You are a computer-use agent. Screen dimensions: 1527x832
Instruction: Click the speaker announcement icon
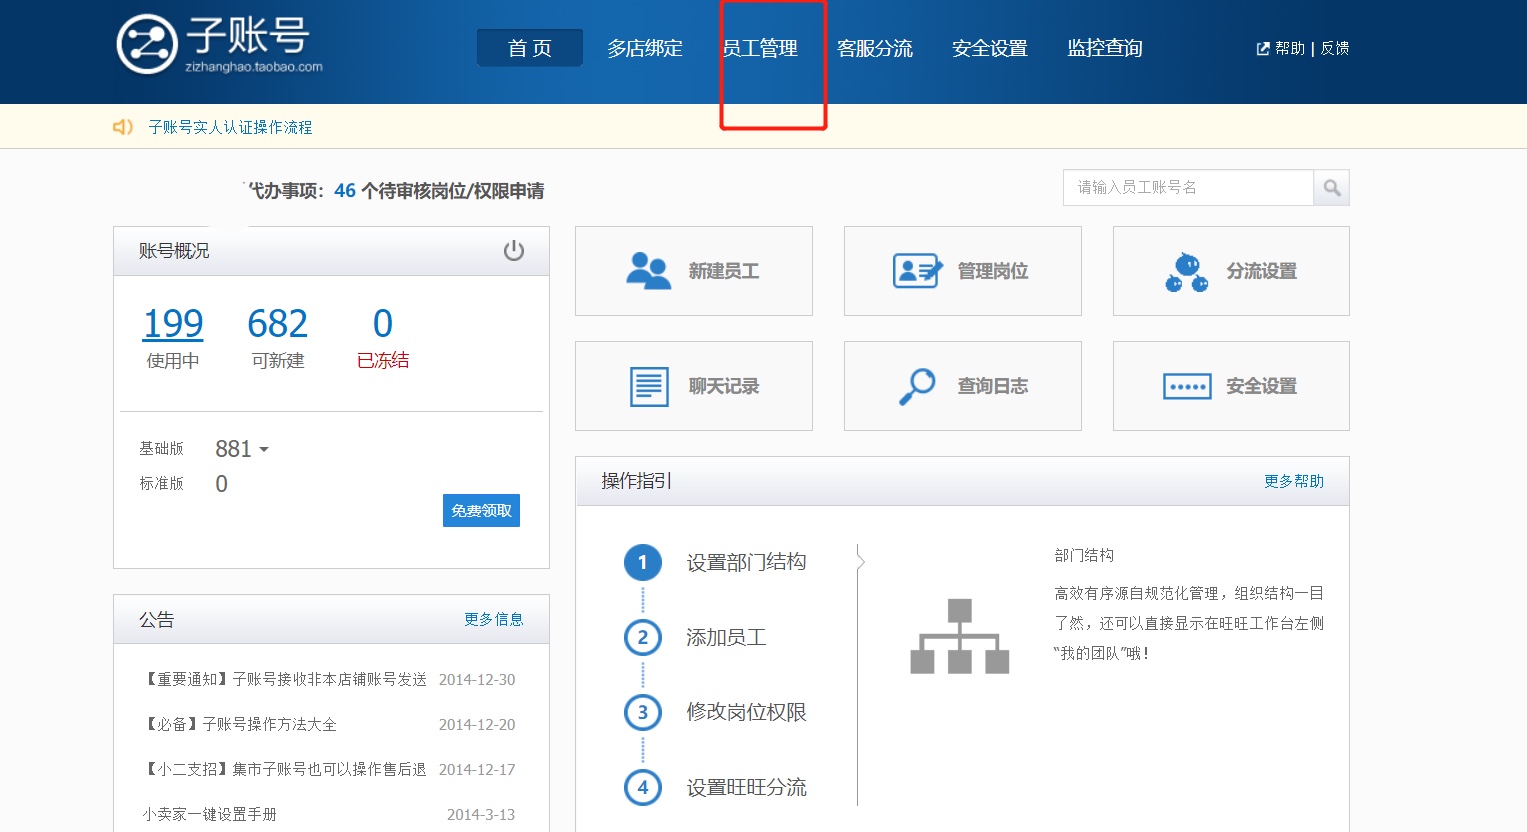tap(123, 127)
